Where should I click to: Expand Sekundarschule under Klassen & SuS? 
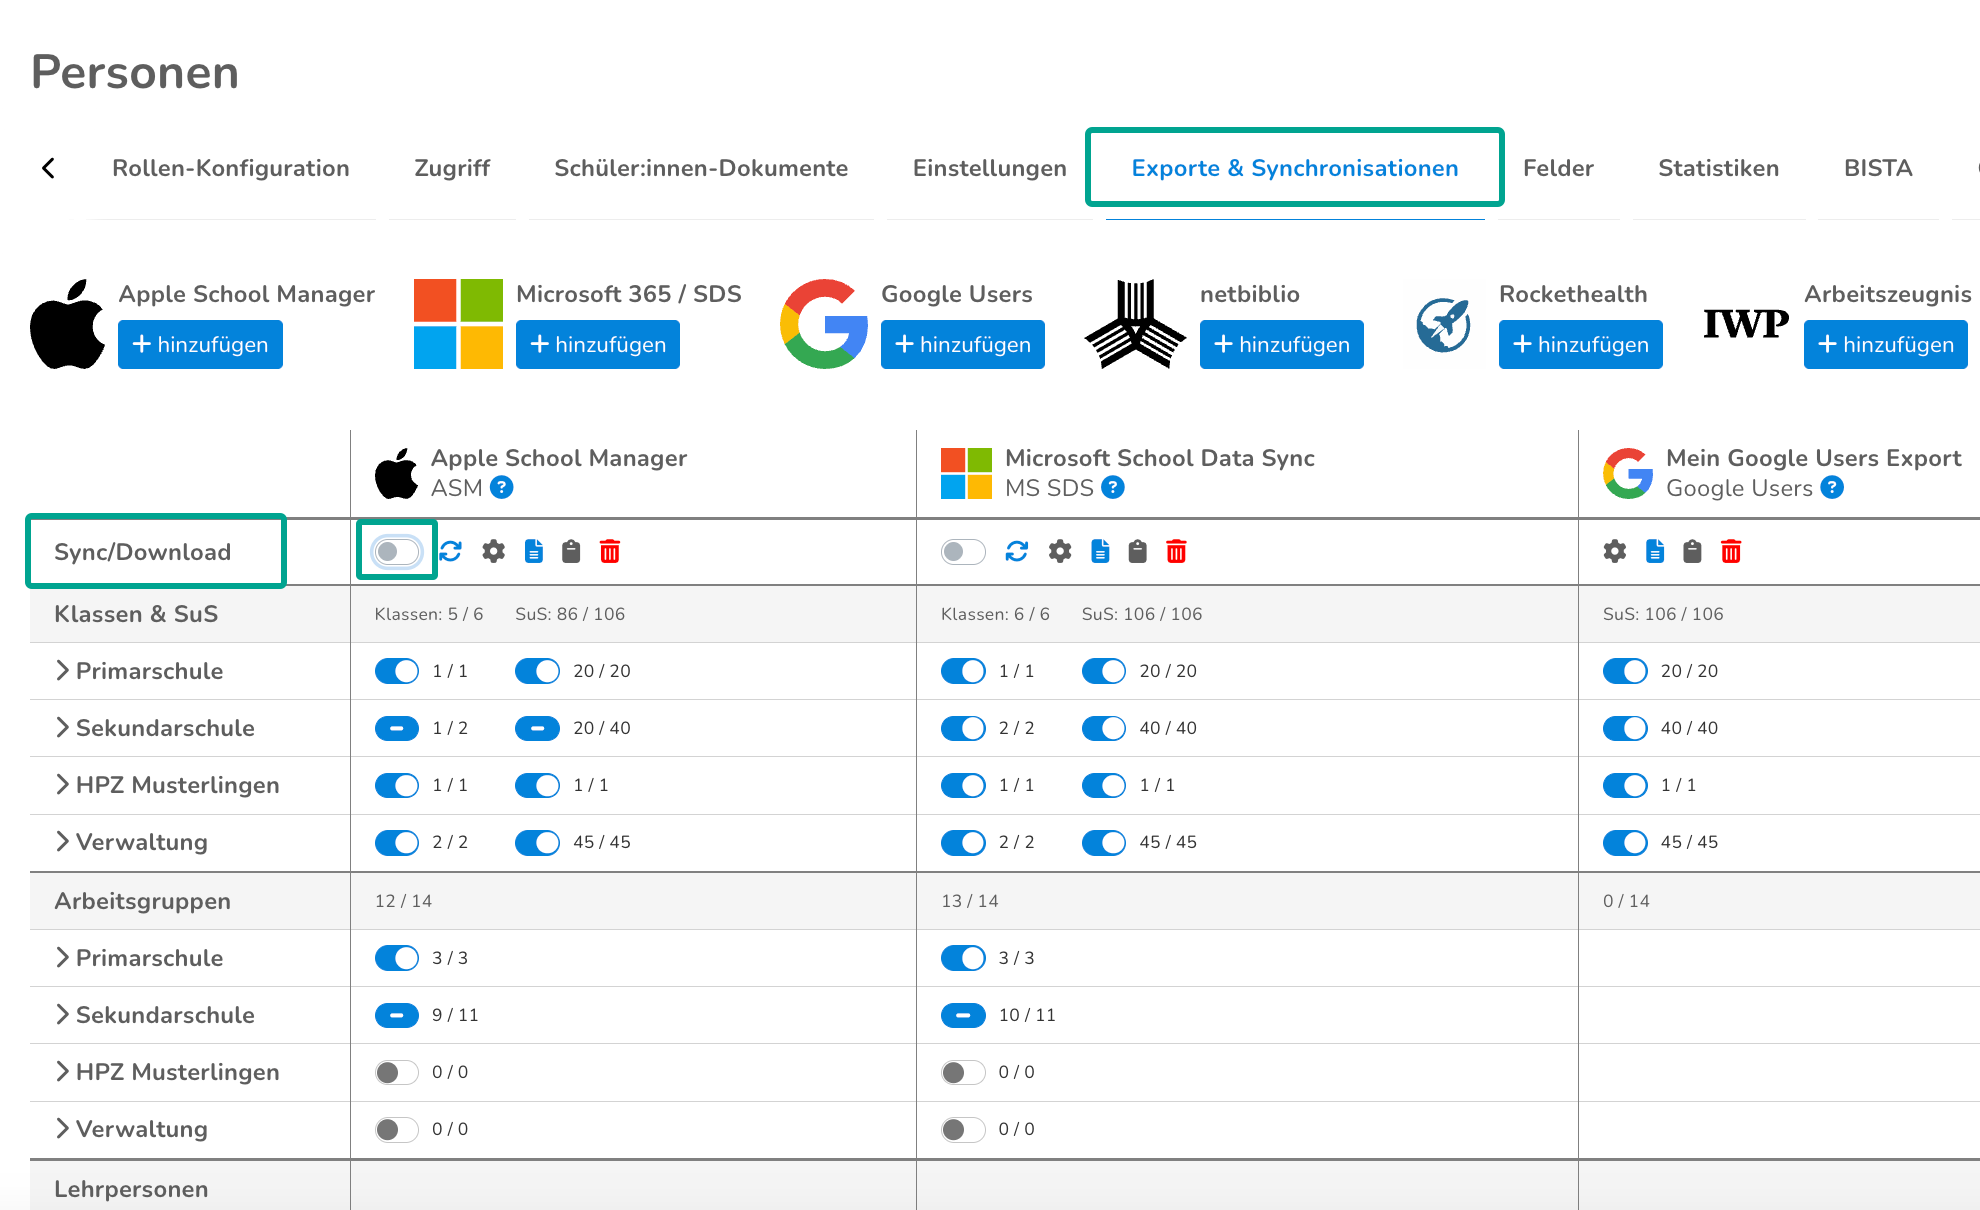pyautogui.click(x=63, y=728)
